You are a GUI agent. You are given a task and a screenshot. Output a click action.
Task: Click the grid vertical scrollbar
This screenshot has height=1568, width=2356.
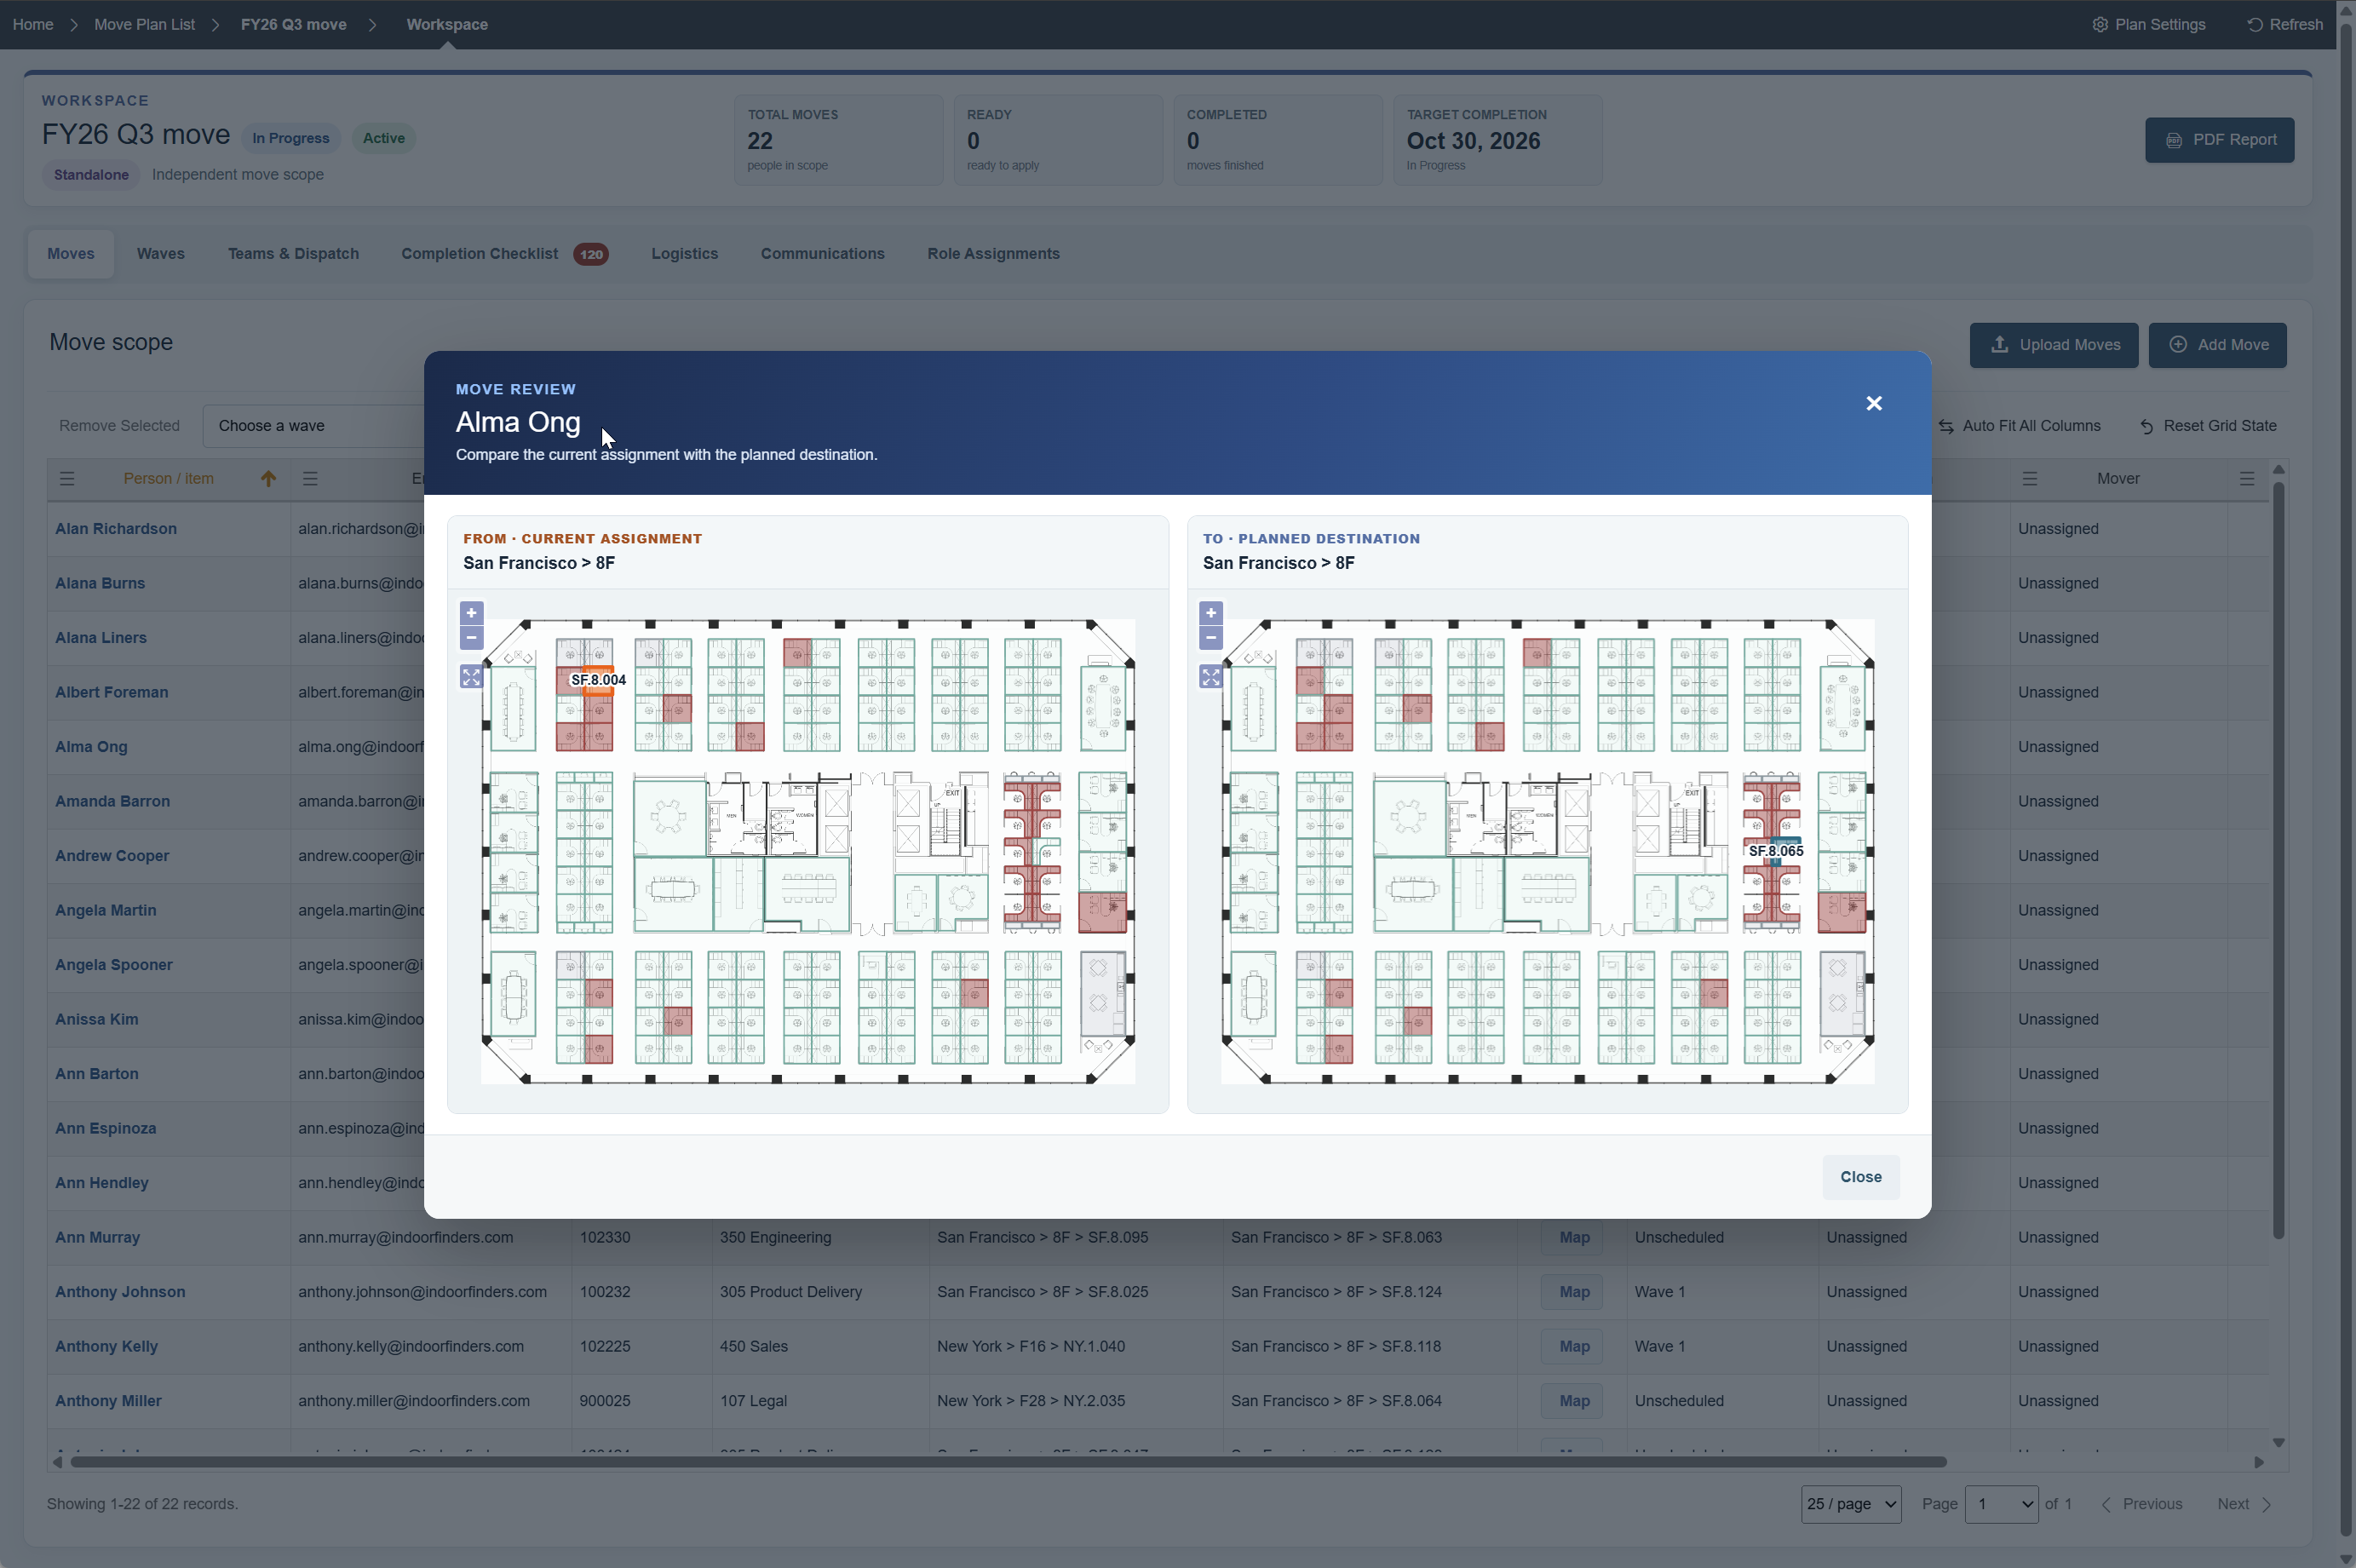[x=2278, y=860]
